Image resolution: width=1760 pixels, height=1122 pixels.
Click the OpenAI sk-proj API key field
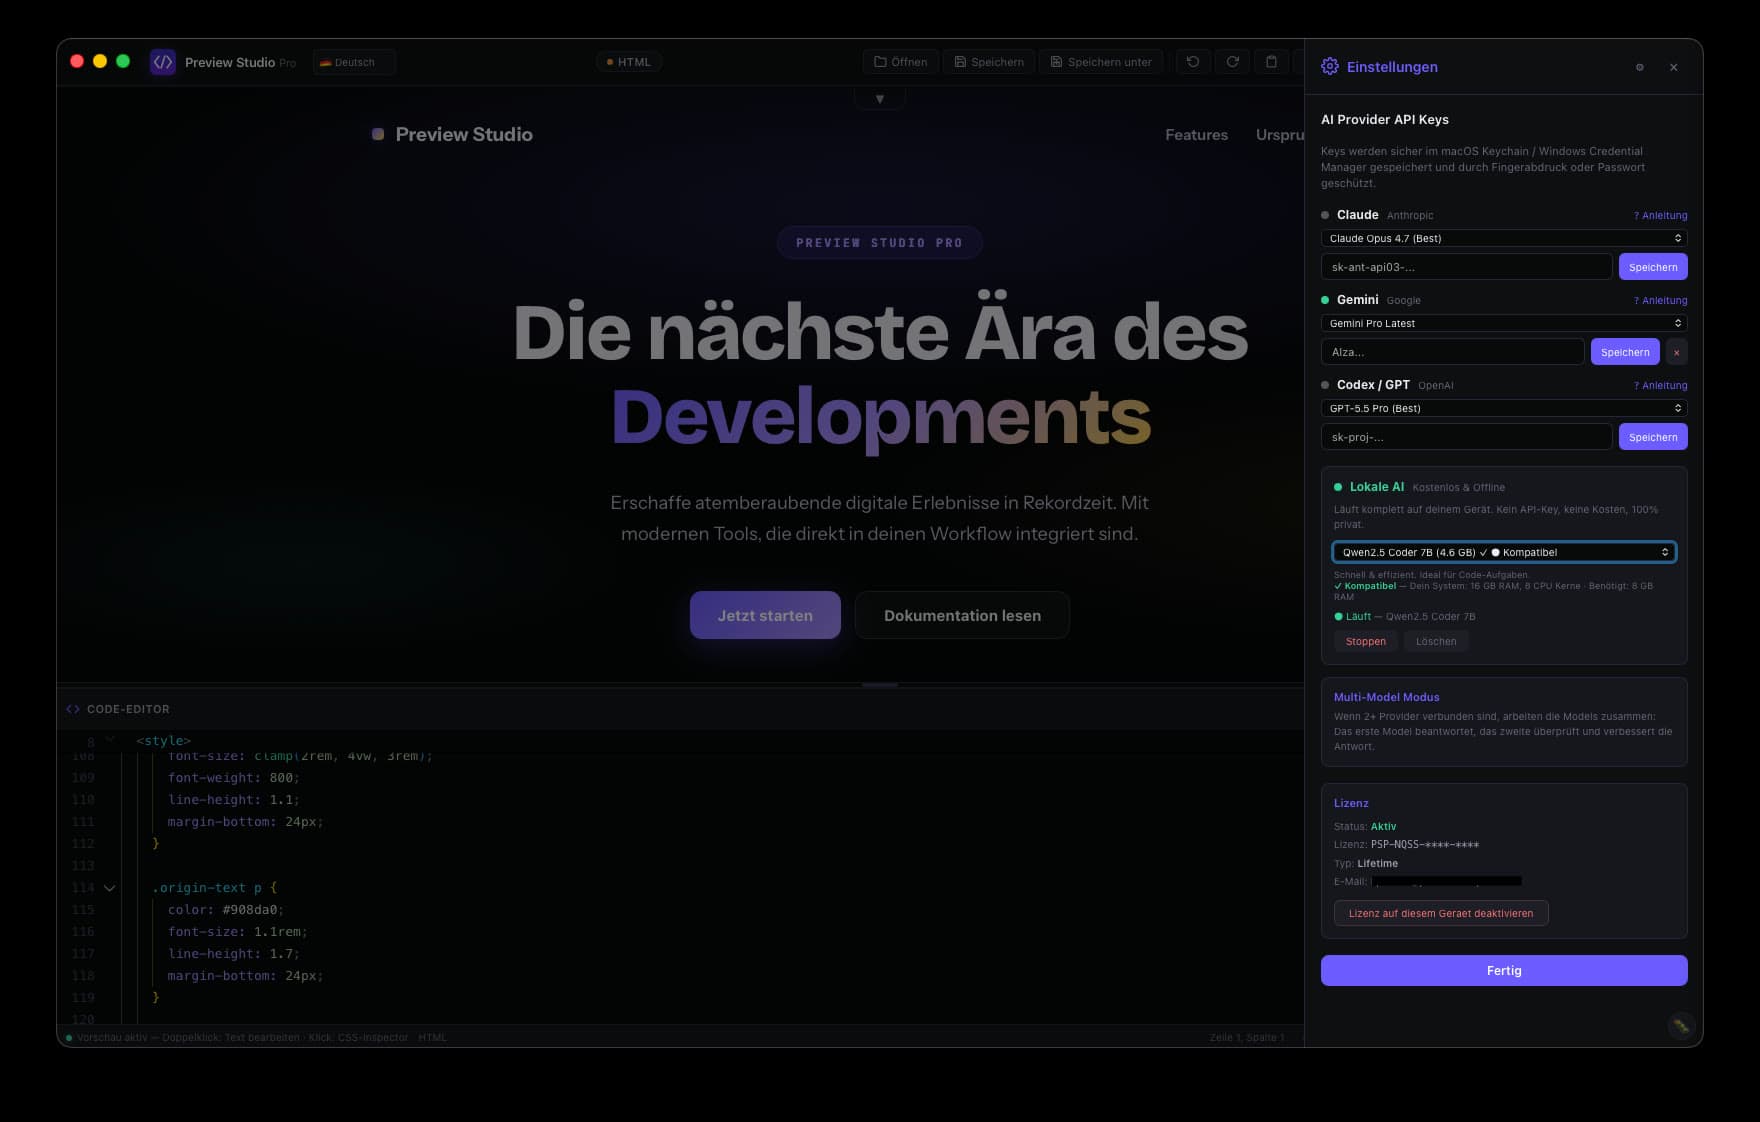click(x=1466, y=437)
